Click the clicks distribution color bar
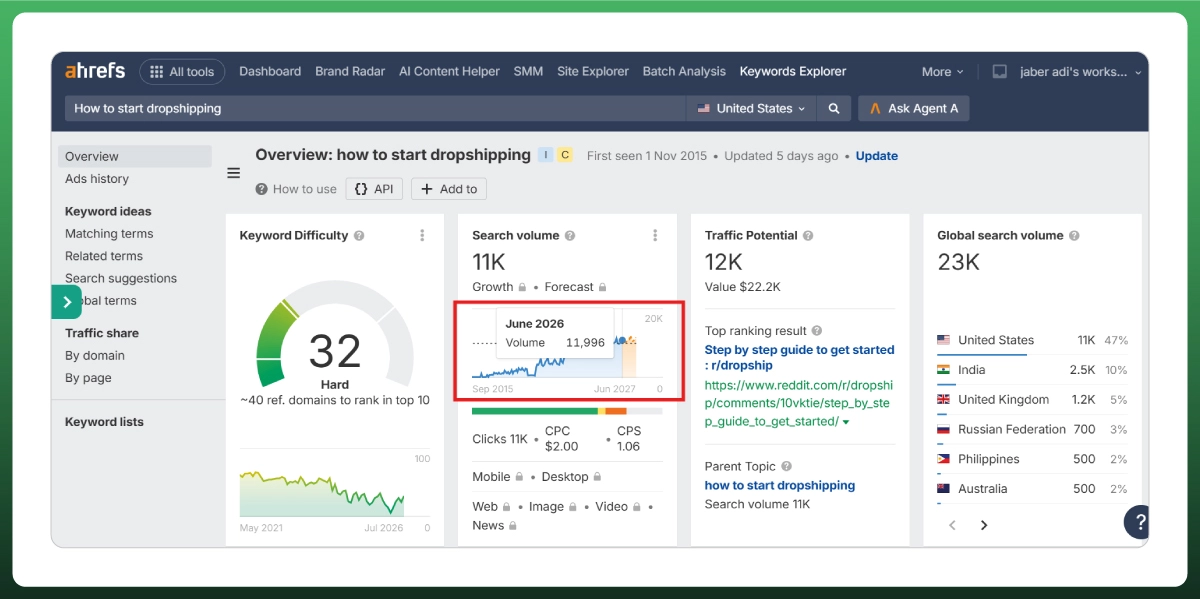Screen dimensions: 1200x599 click(x=567, y=411)
